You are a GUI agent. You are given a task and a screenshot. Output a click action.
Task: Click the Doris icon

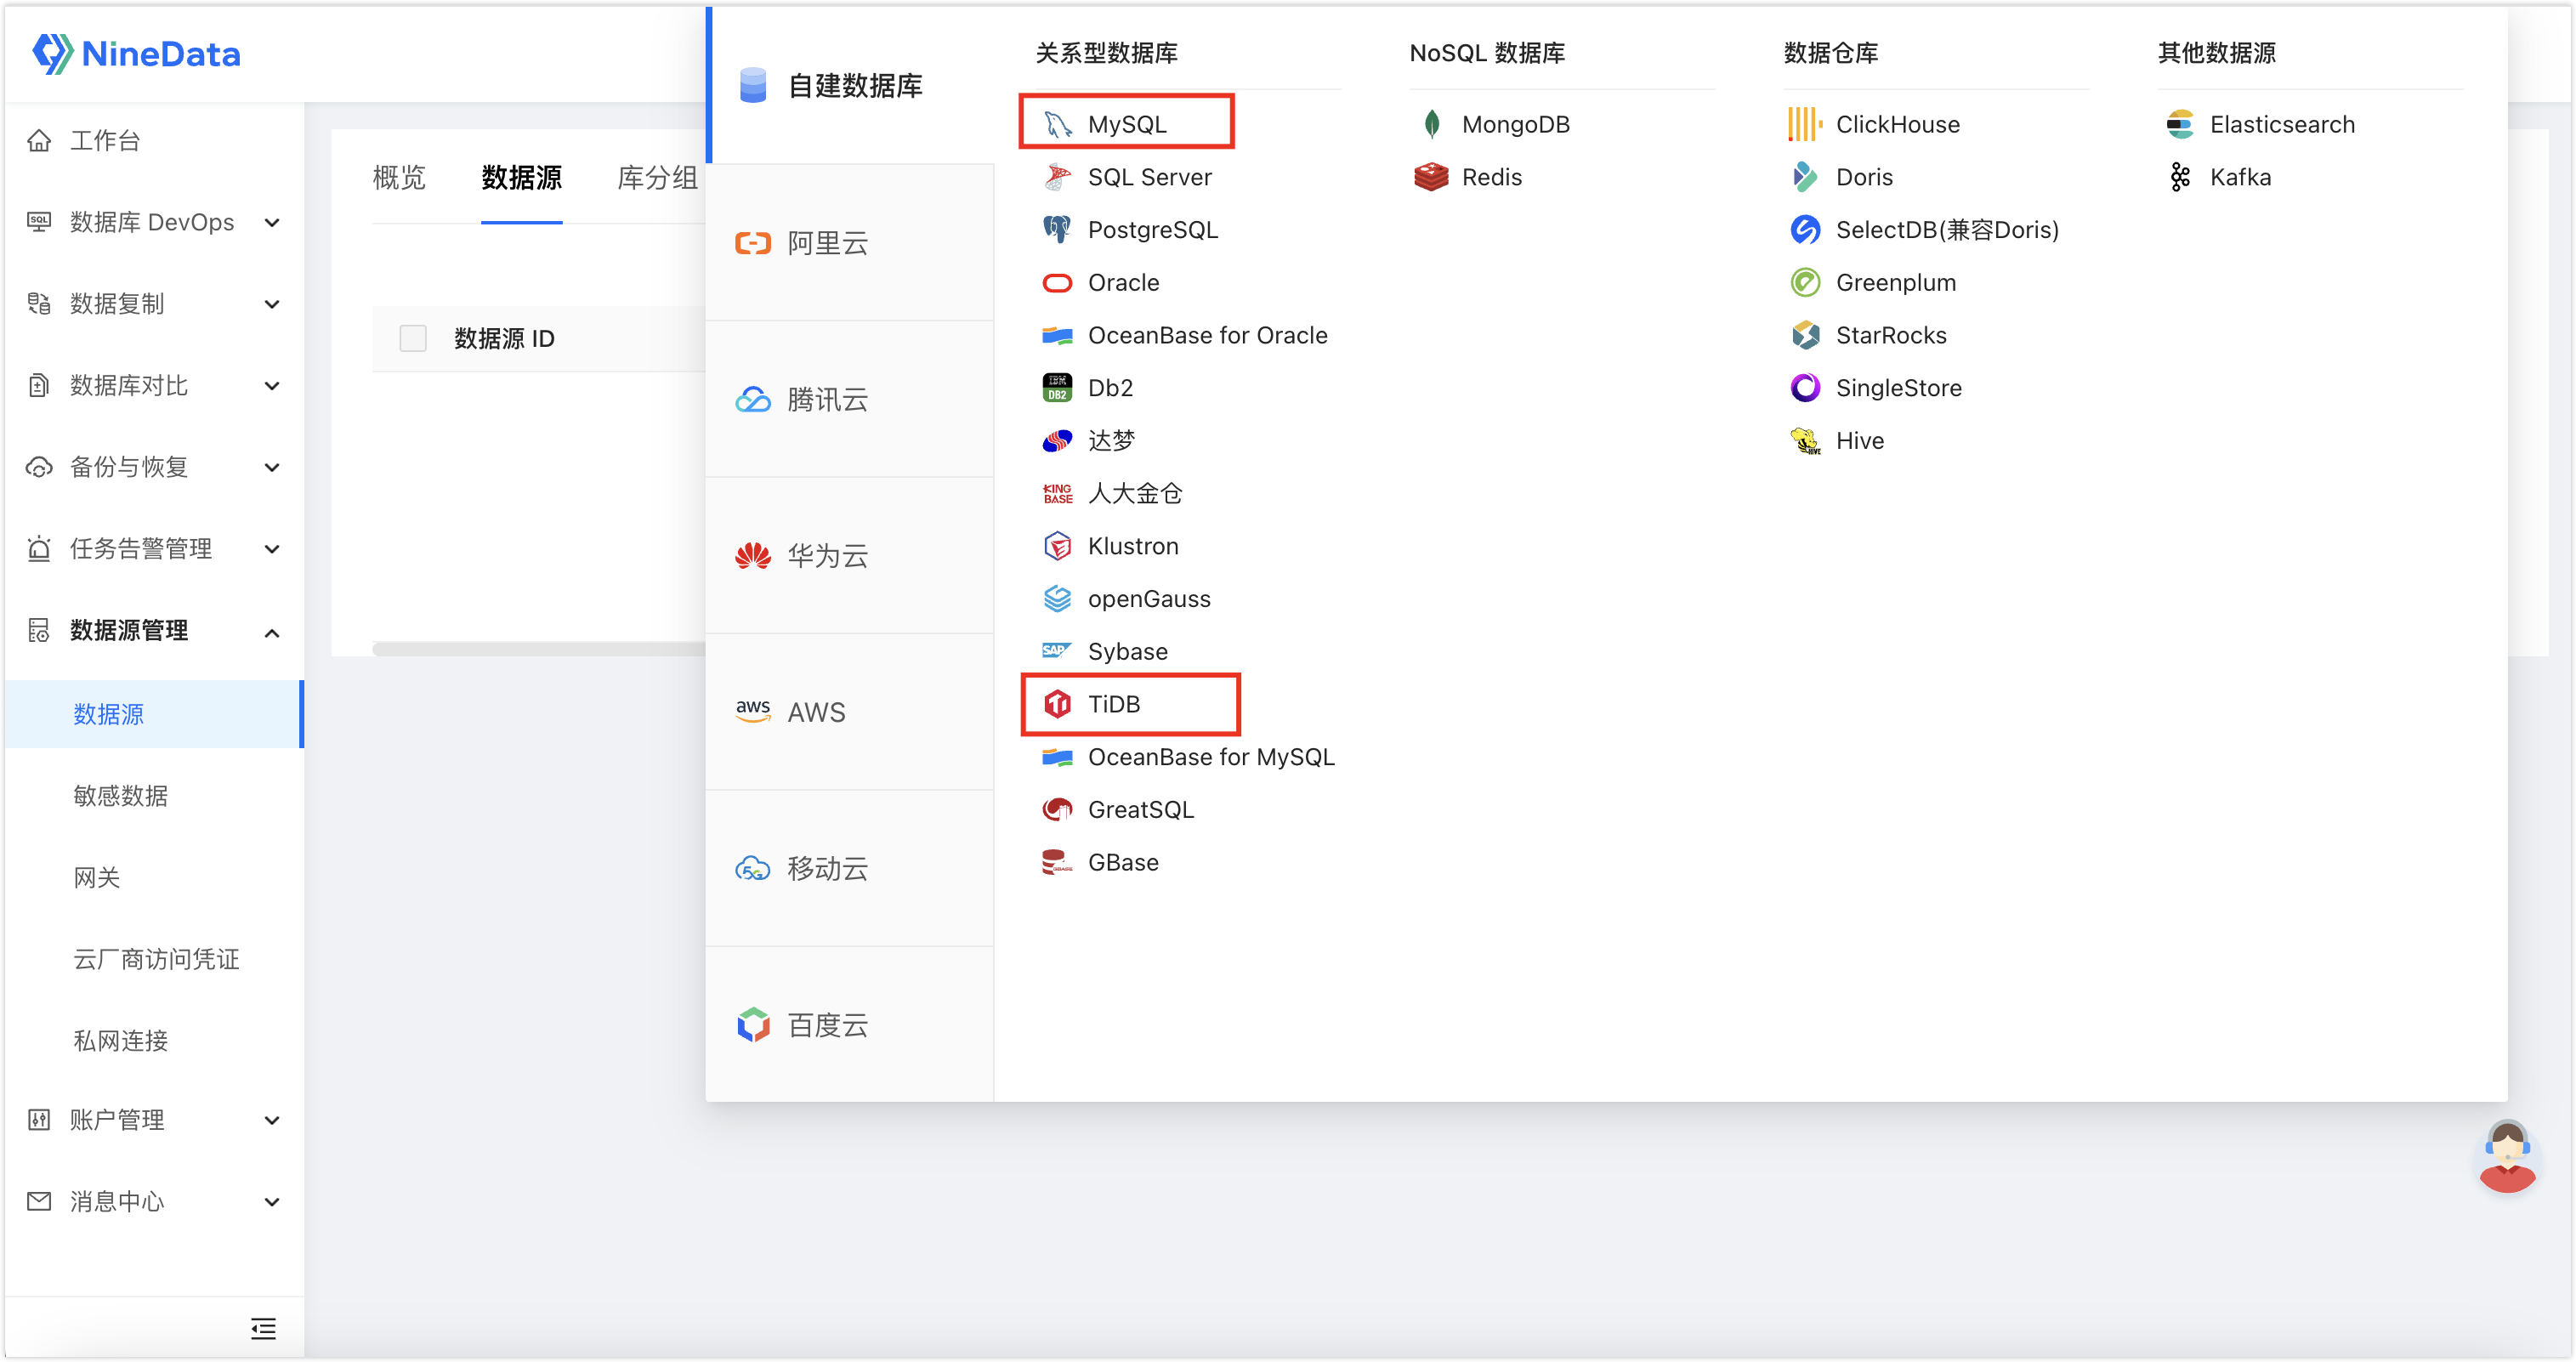click(x=1805, y=177)
